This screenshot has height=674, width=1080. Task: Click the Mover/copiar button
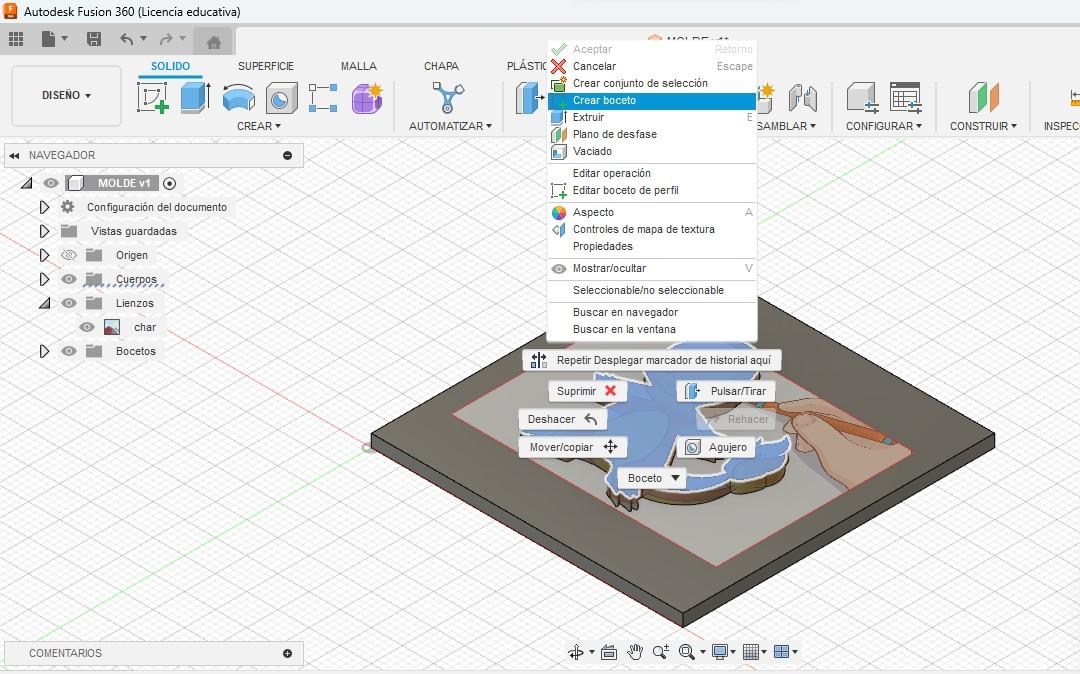(572, 447)
